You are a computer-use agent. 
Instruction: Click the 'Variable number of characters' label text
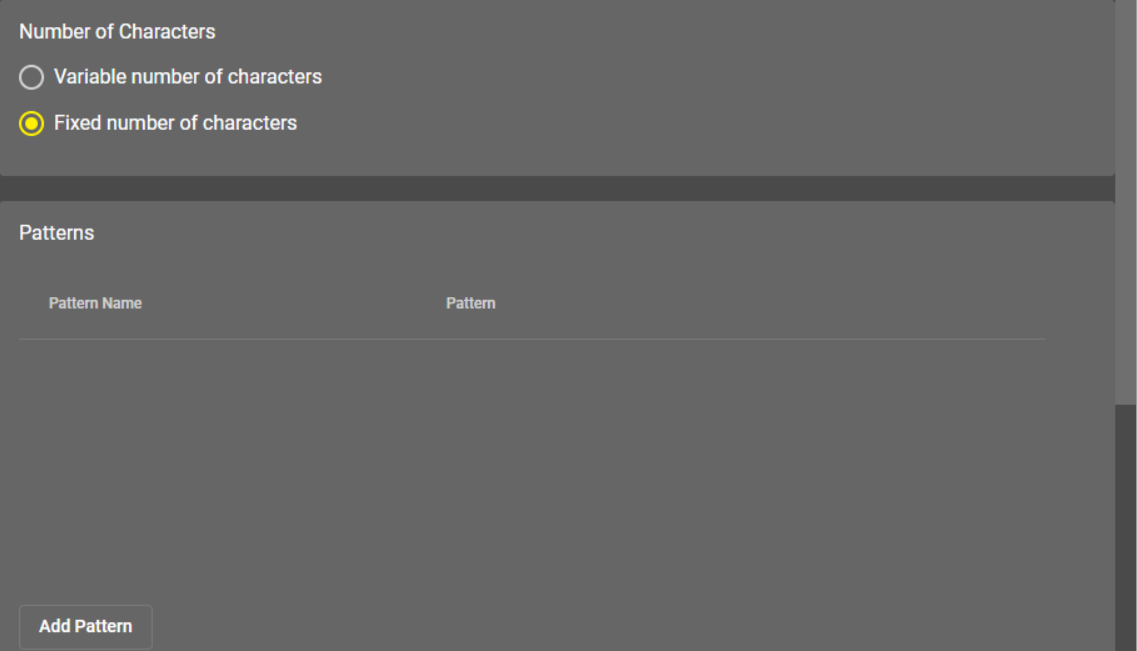click(x=188, y=77)
